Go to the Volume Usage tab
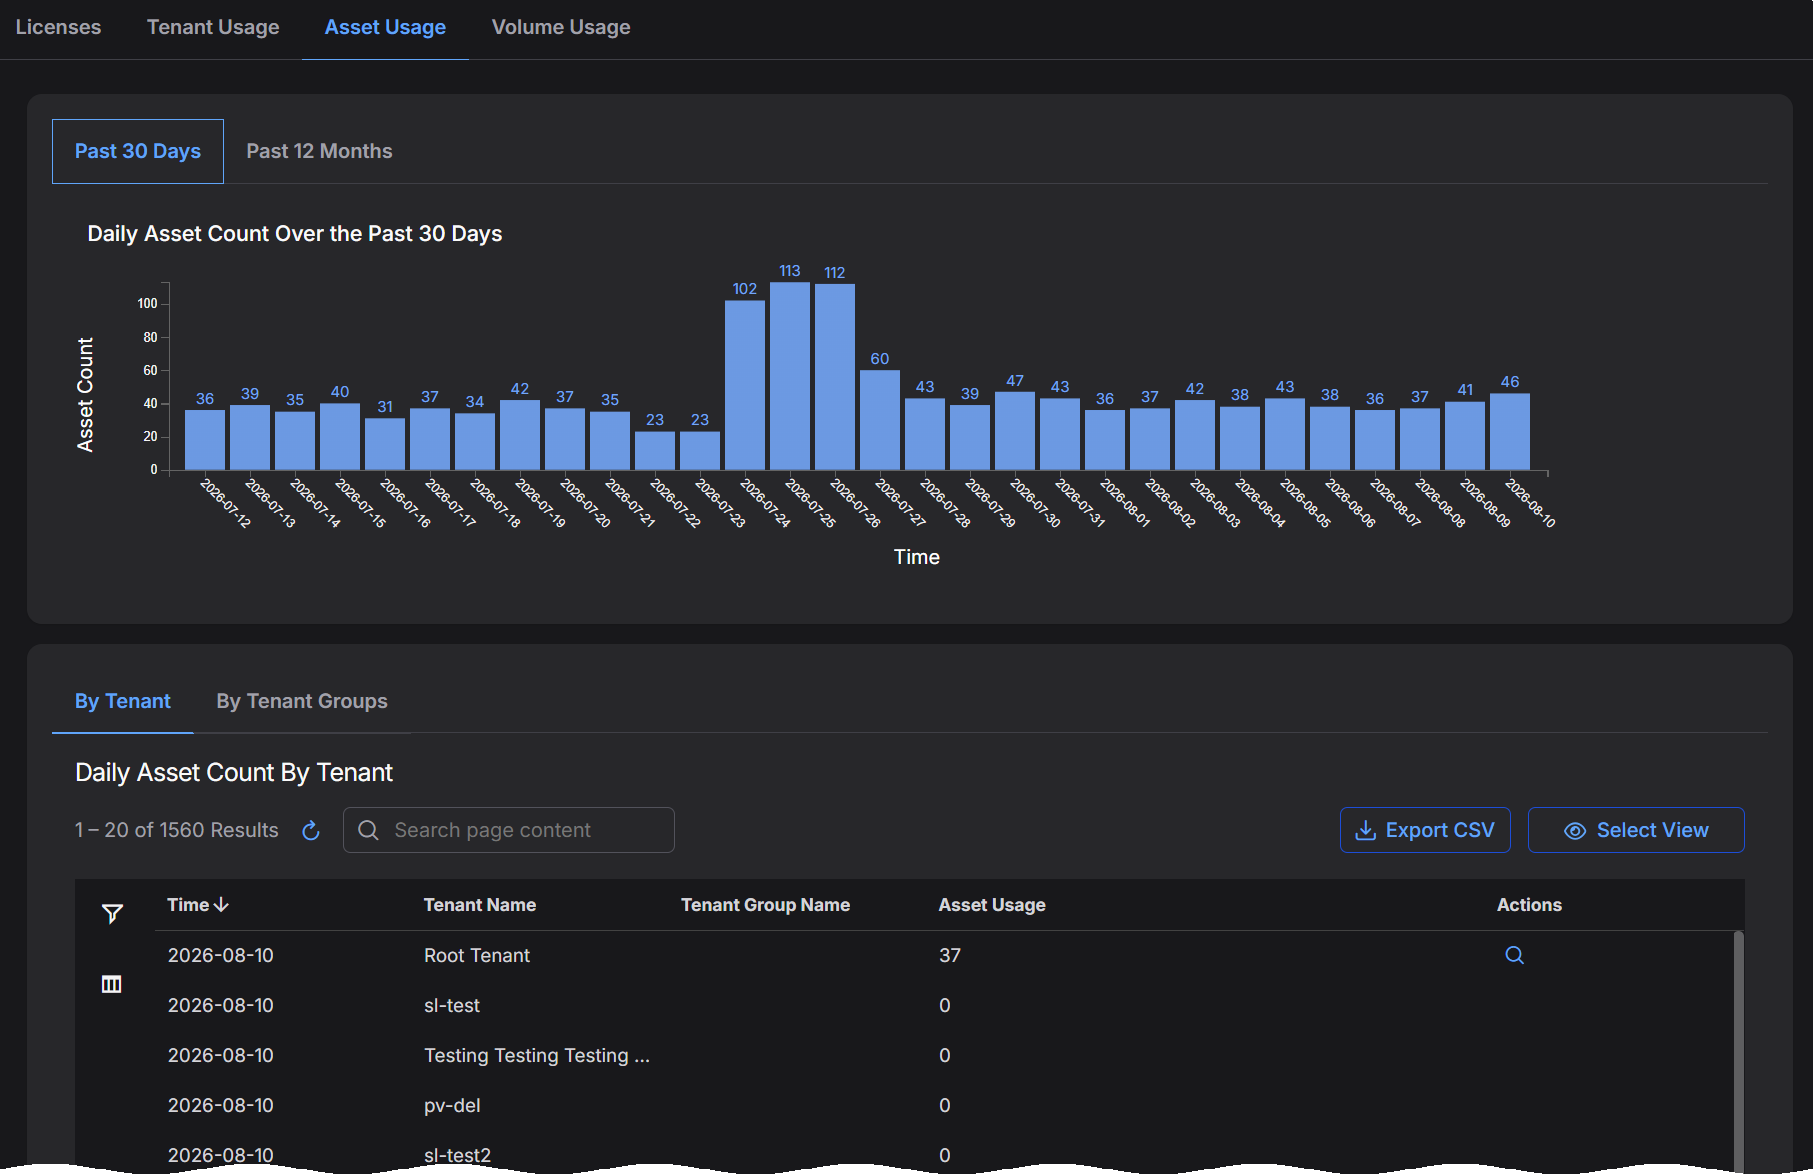1813x1175 pixels. click(561, 27)
